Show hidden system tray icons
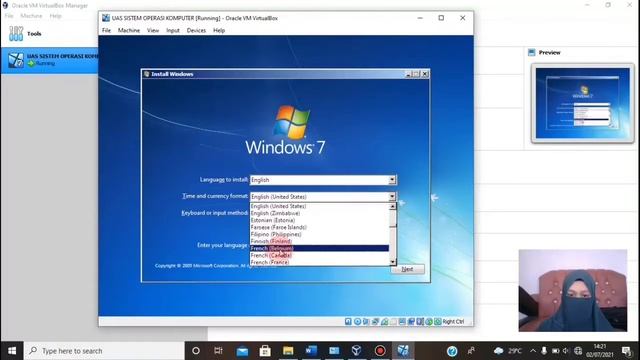 533,351
